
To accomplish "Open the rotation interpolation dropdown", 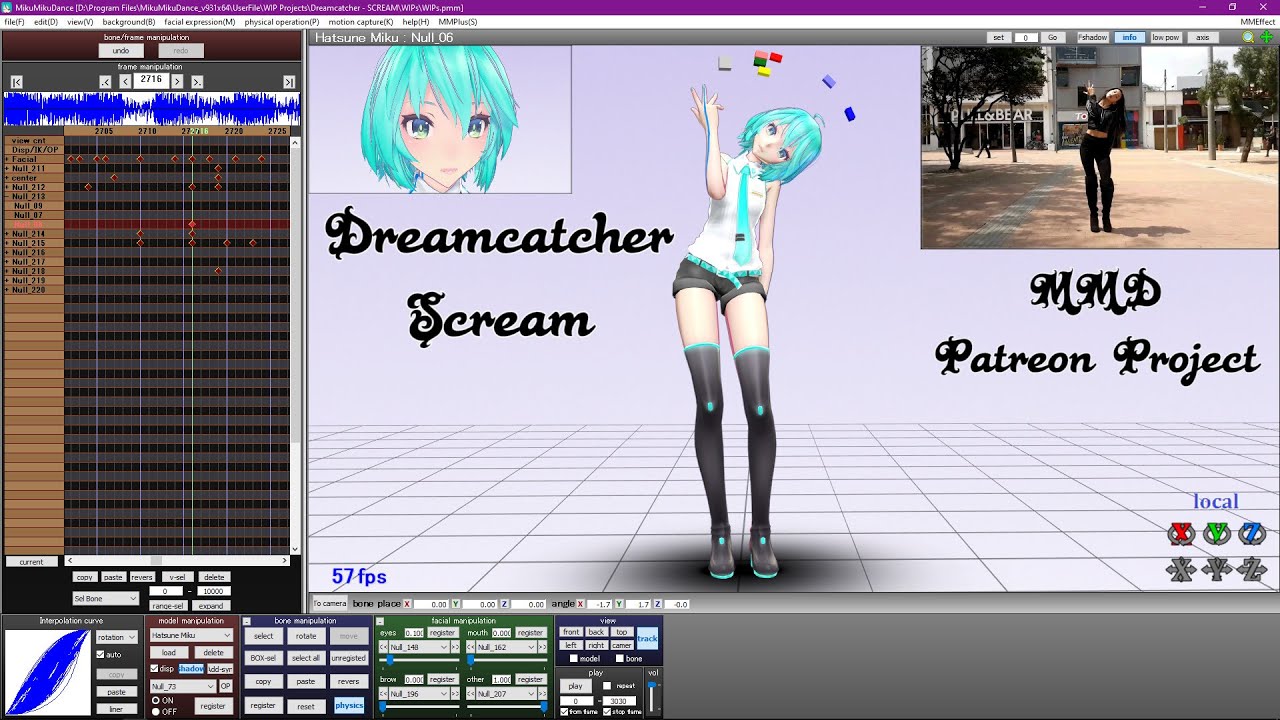I will [x=117, y=637].
